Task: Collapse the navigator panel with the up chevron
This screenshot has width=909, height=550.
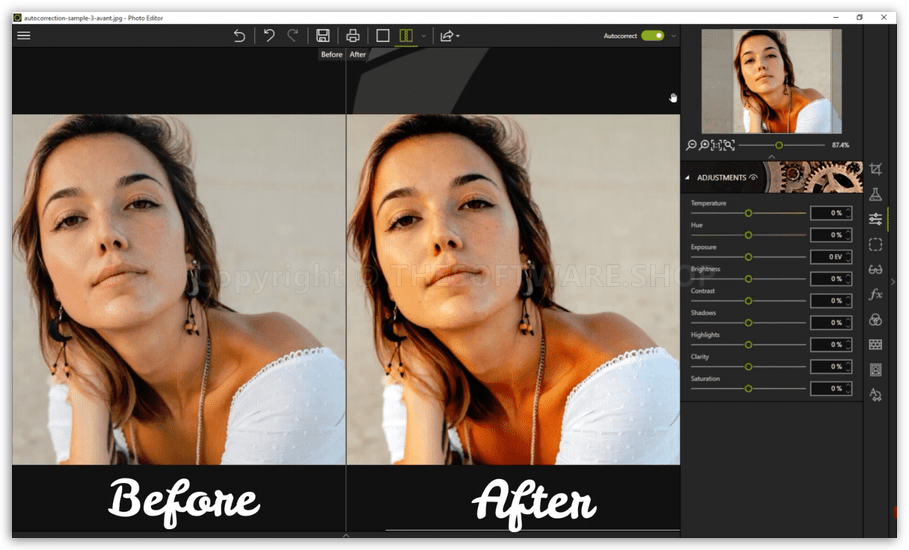Action: (771, 157)
